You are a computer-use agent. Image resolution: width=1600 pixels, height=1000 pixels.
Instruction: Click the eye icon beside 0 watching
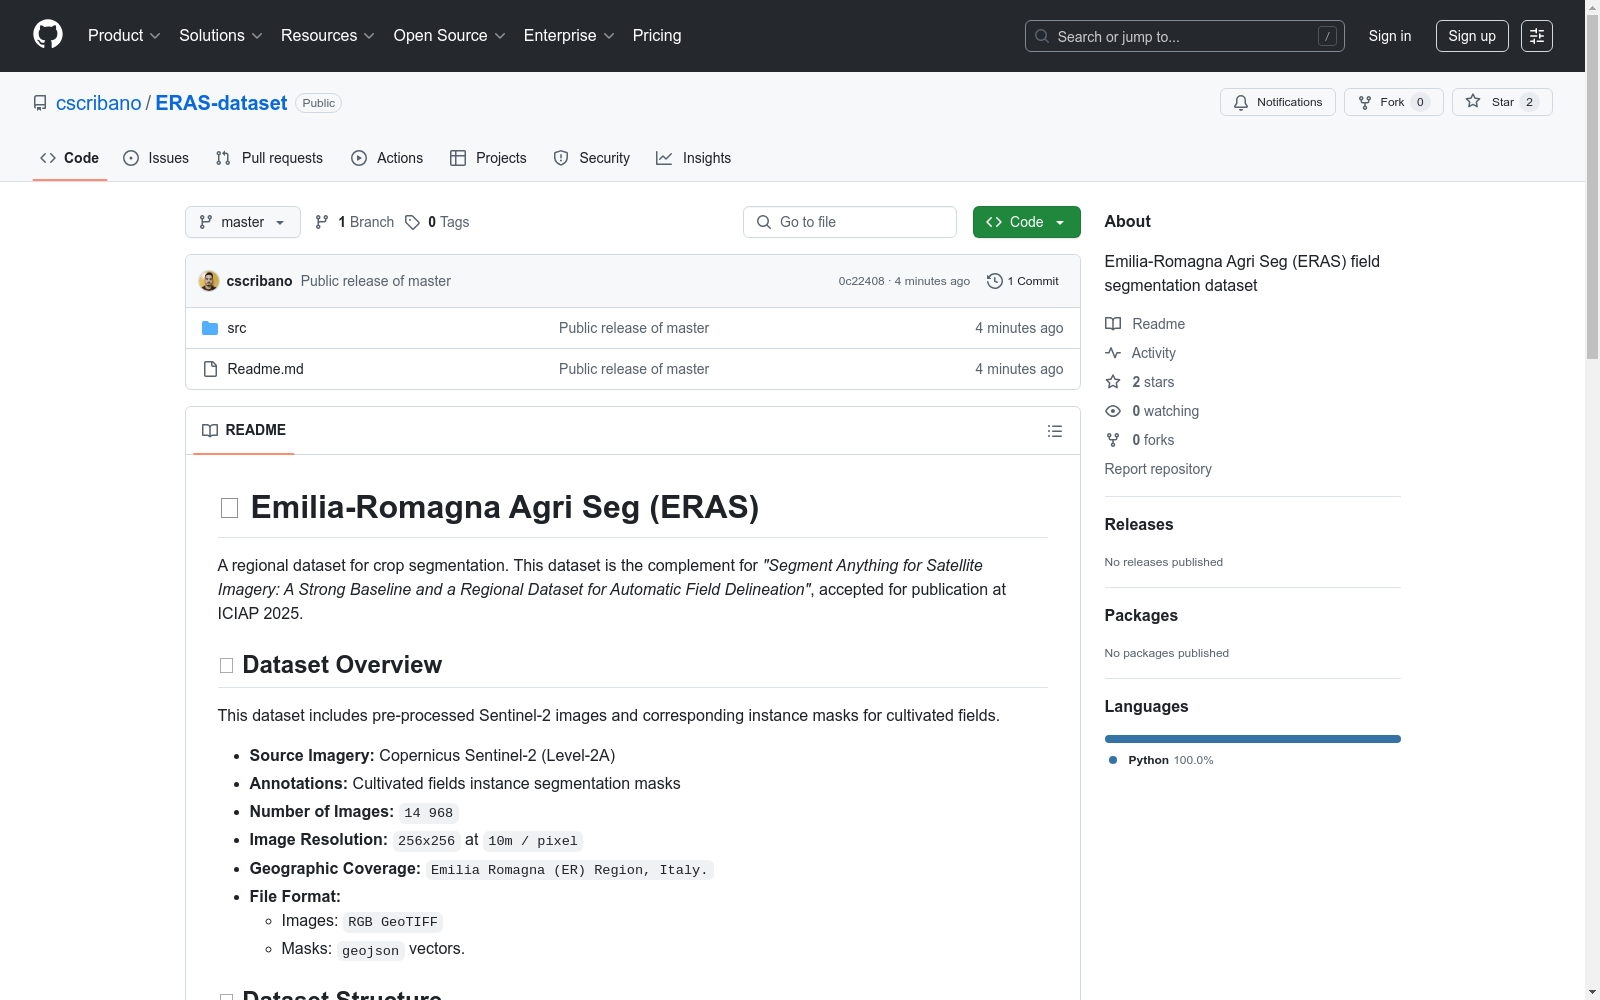1113,411
